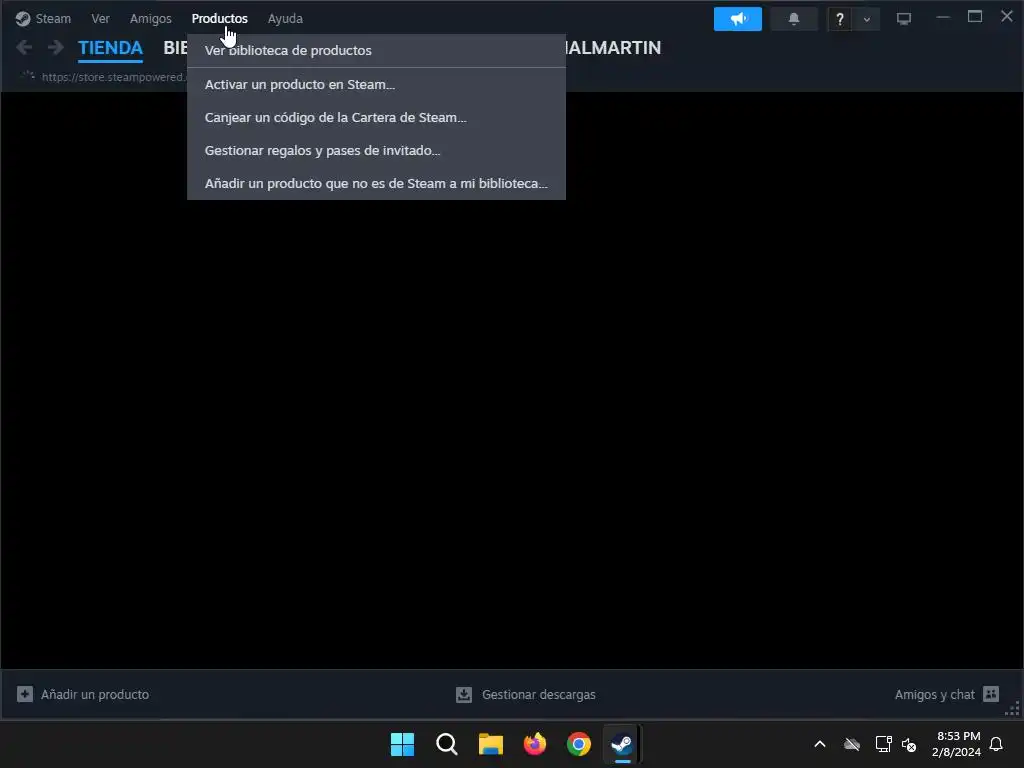Open the Amigos menu
The width and height of the screenshot is (1024, 768).
click(150, 18)
